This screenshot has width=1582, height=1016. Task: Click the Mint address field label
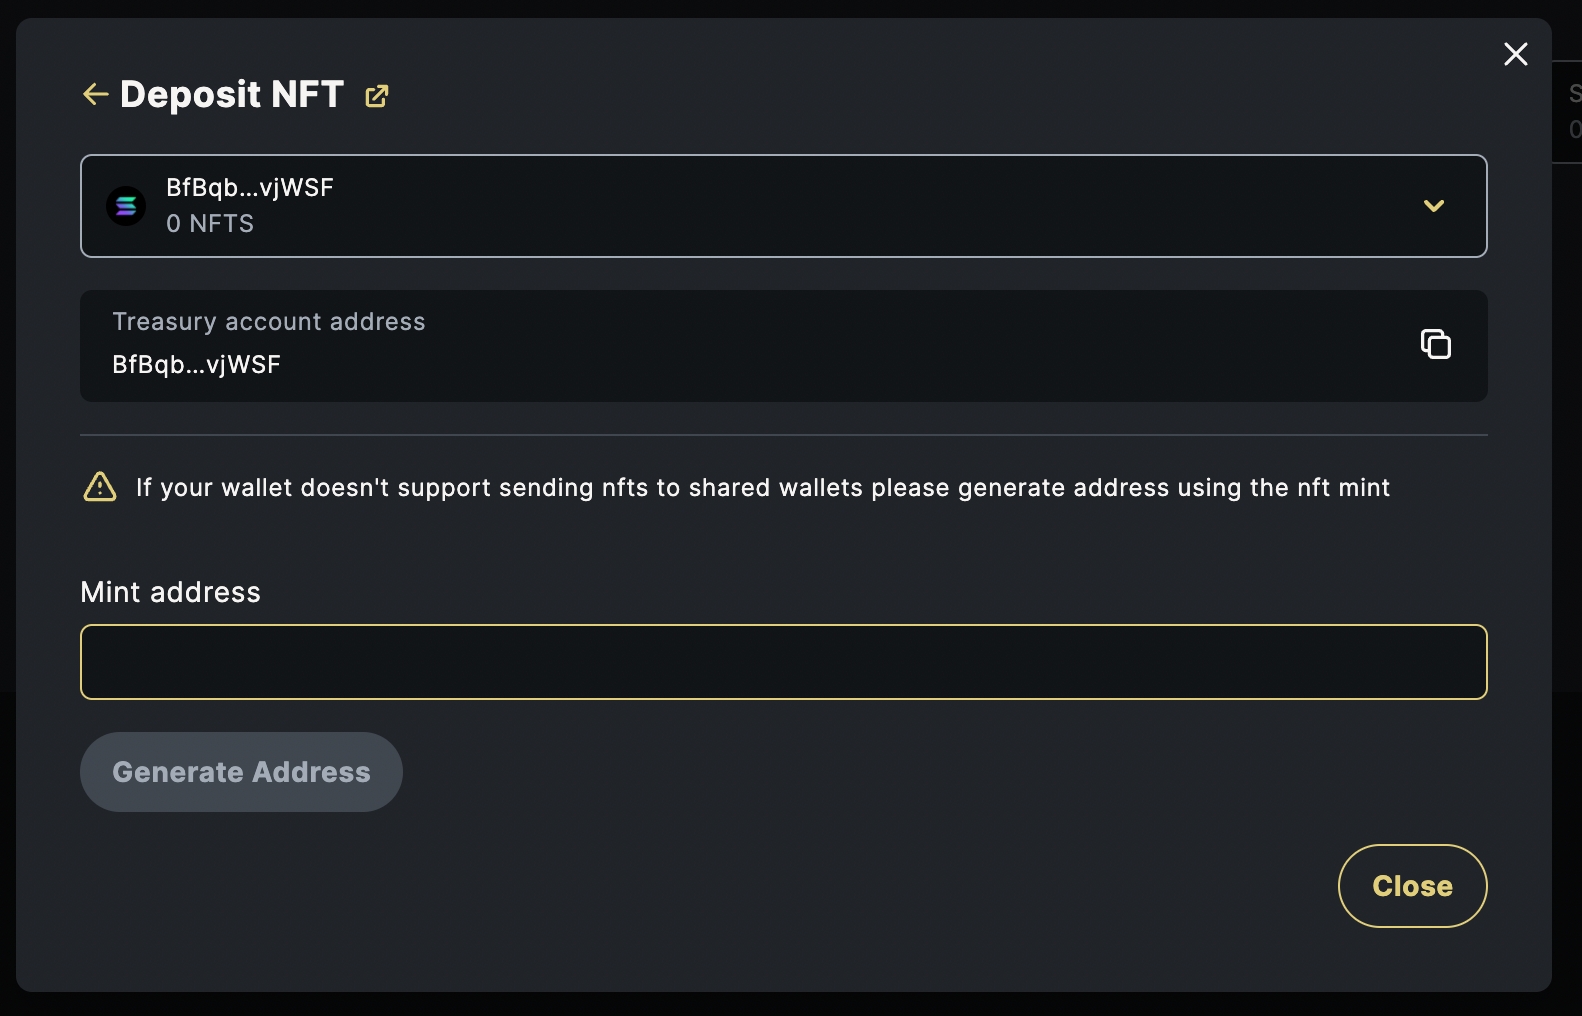point(170,592)
